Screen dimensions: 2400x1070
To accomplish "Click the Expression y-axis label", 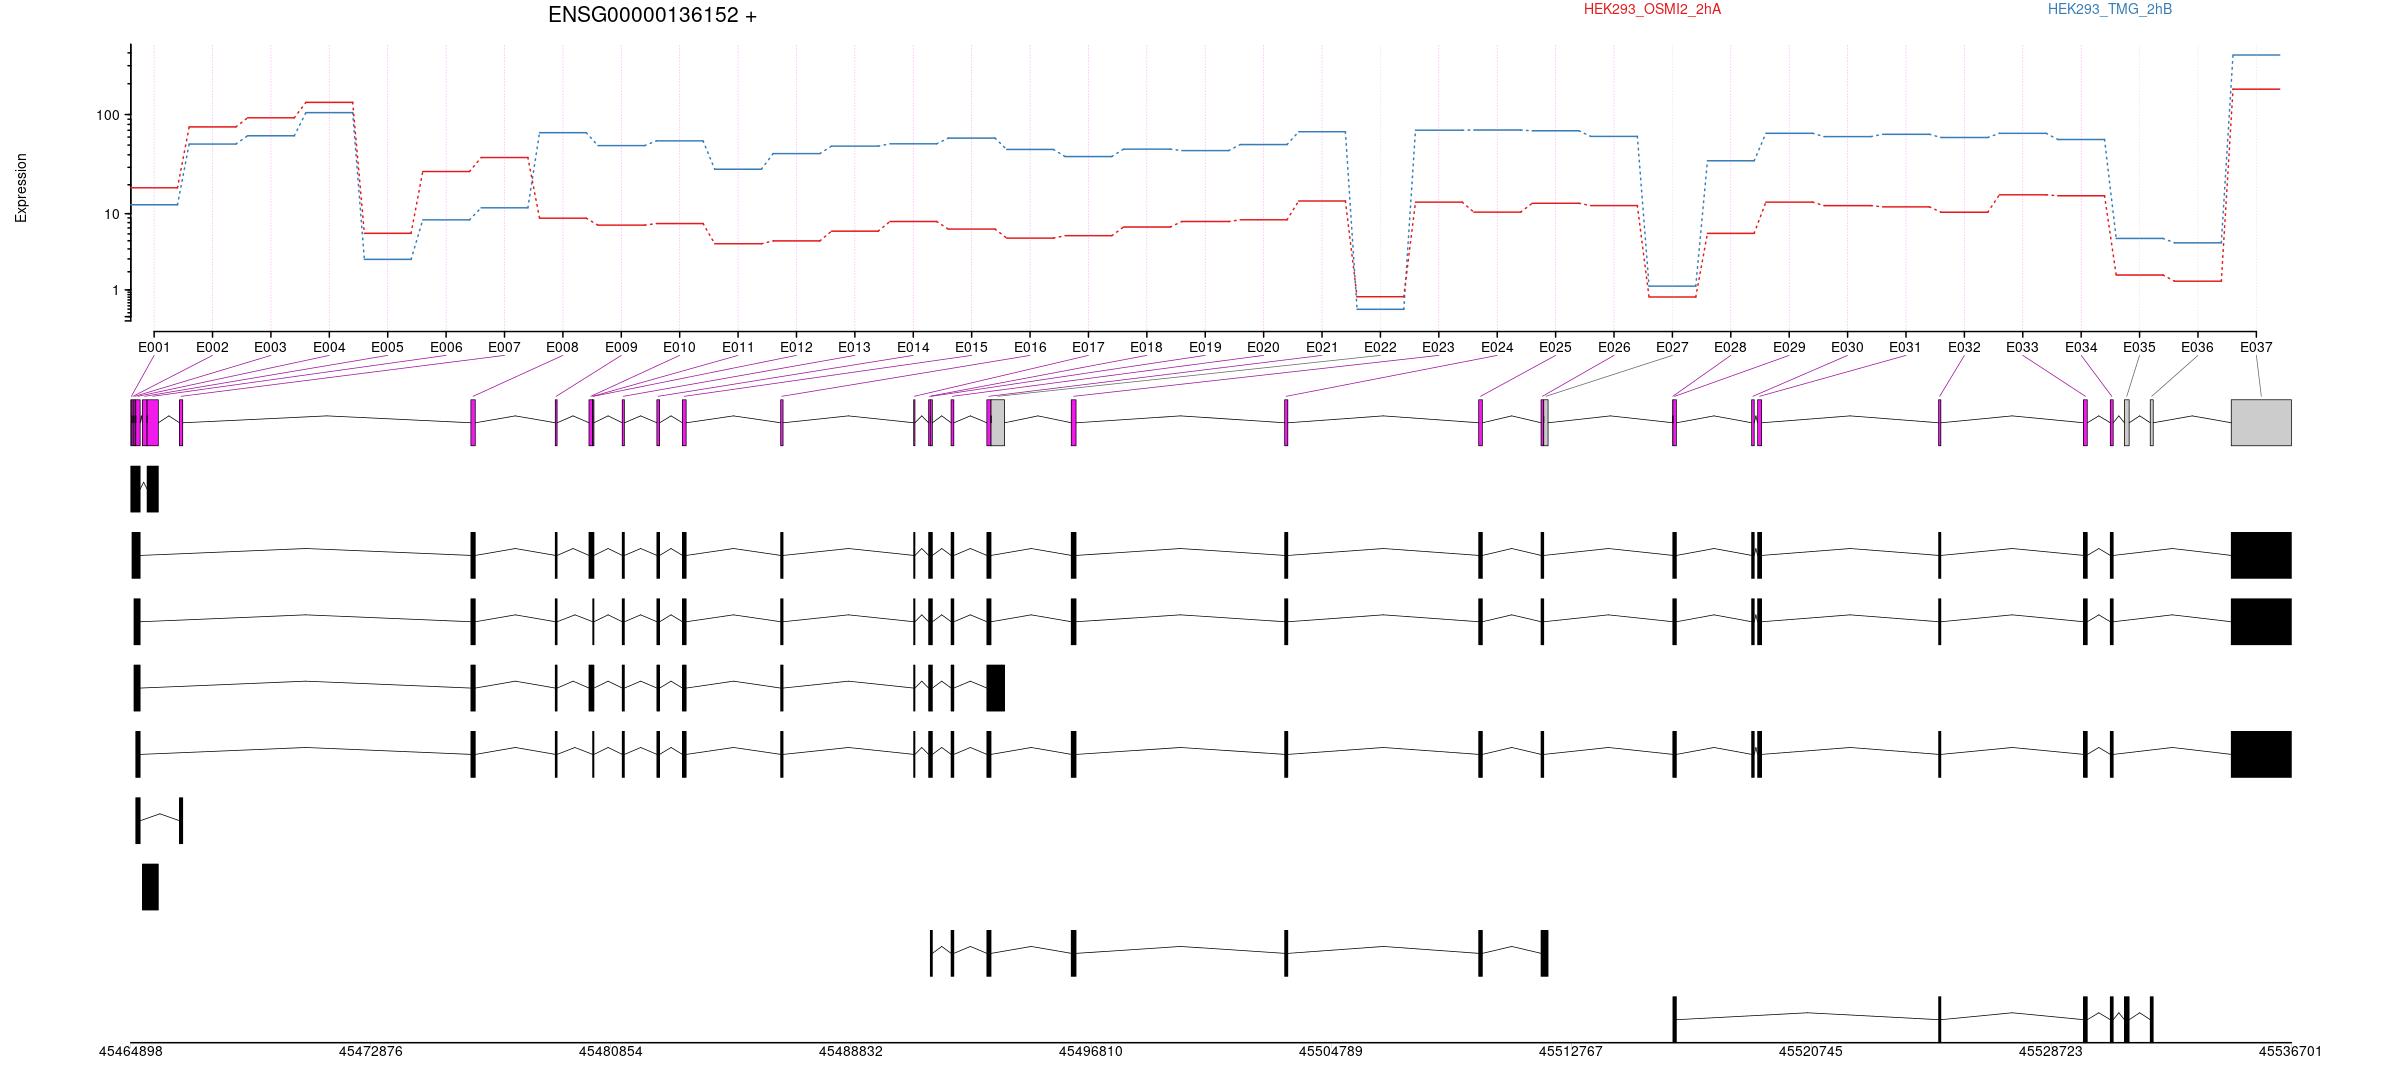I will pyautogui.click(x=21, y=188).
